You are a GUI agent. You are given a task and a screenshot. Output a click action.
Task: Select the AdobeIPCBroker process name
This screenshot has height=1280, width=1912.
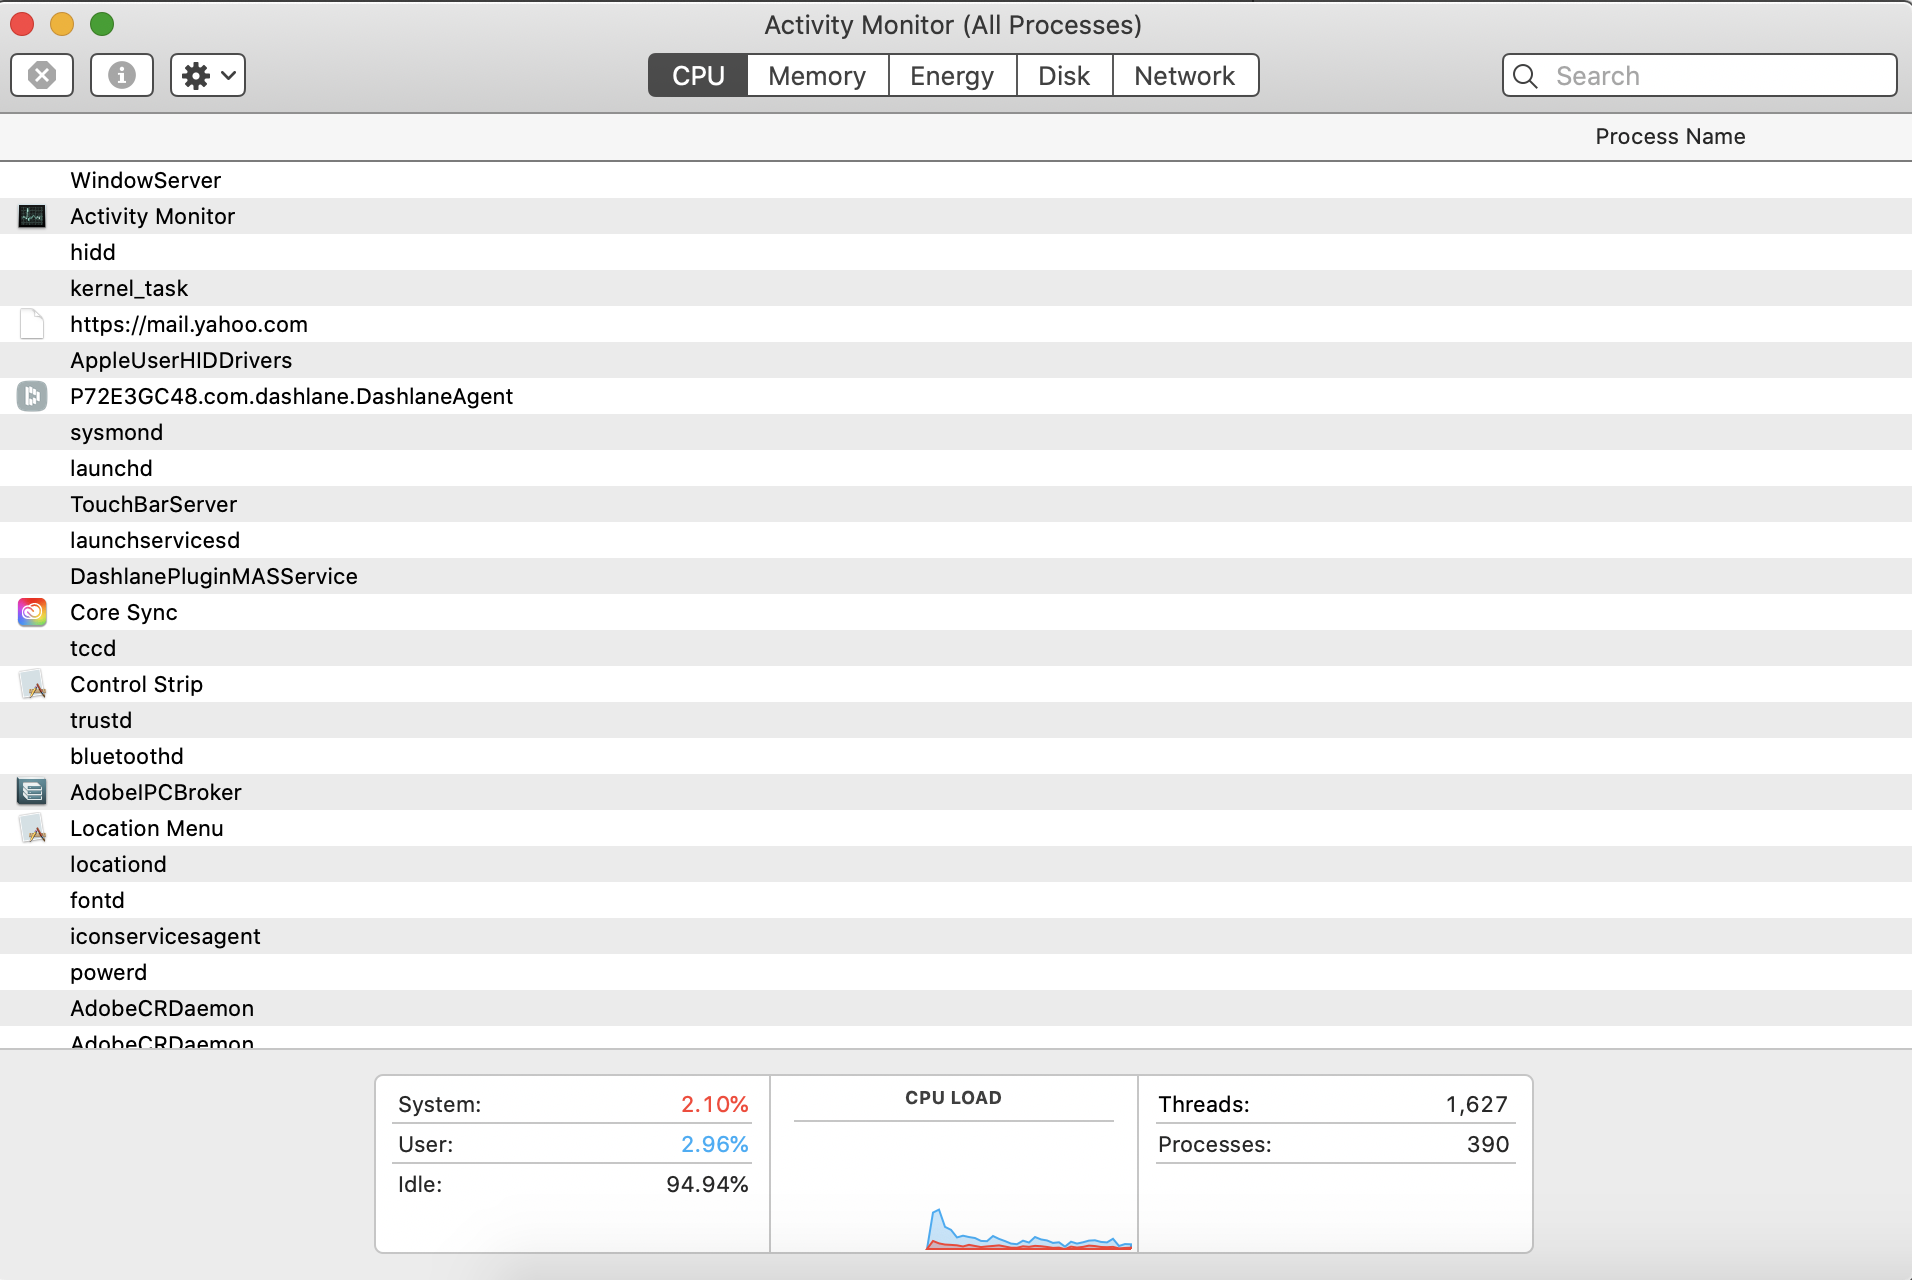156,792
